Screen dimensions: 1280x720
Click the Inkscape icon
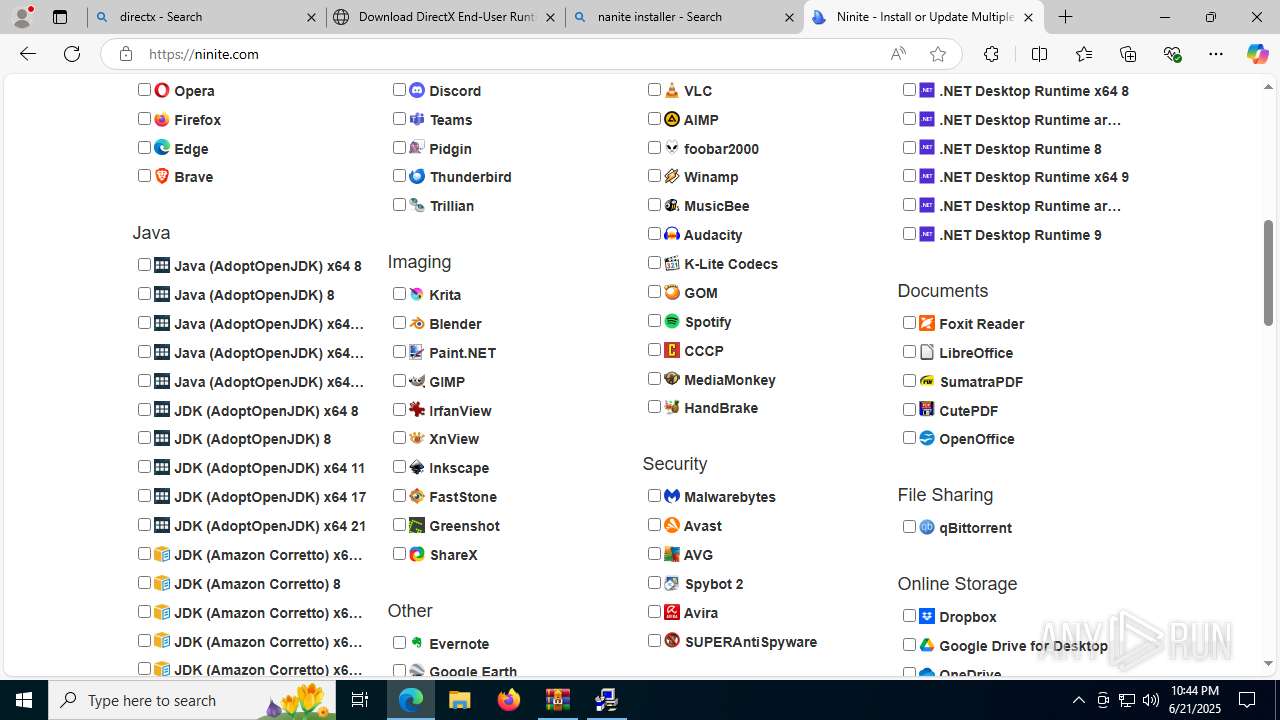pos(417,467)
